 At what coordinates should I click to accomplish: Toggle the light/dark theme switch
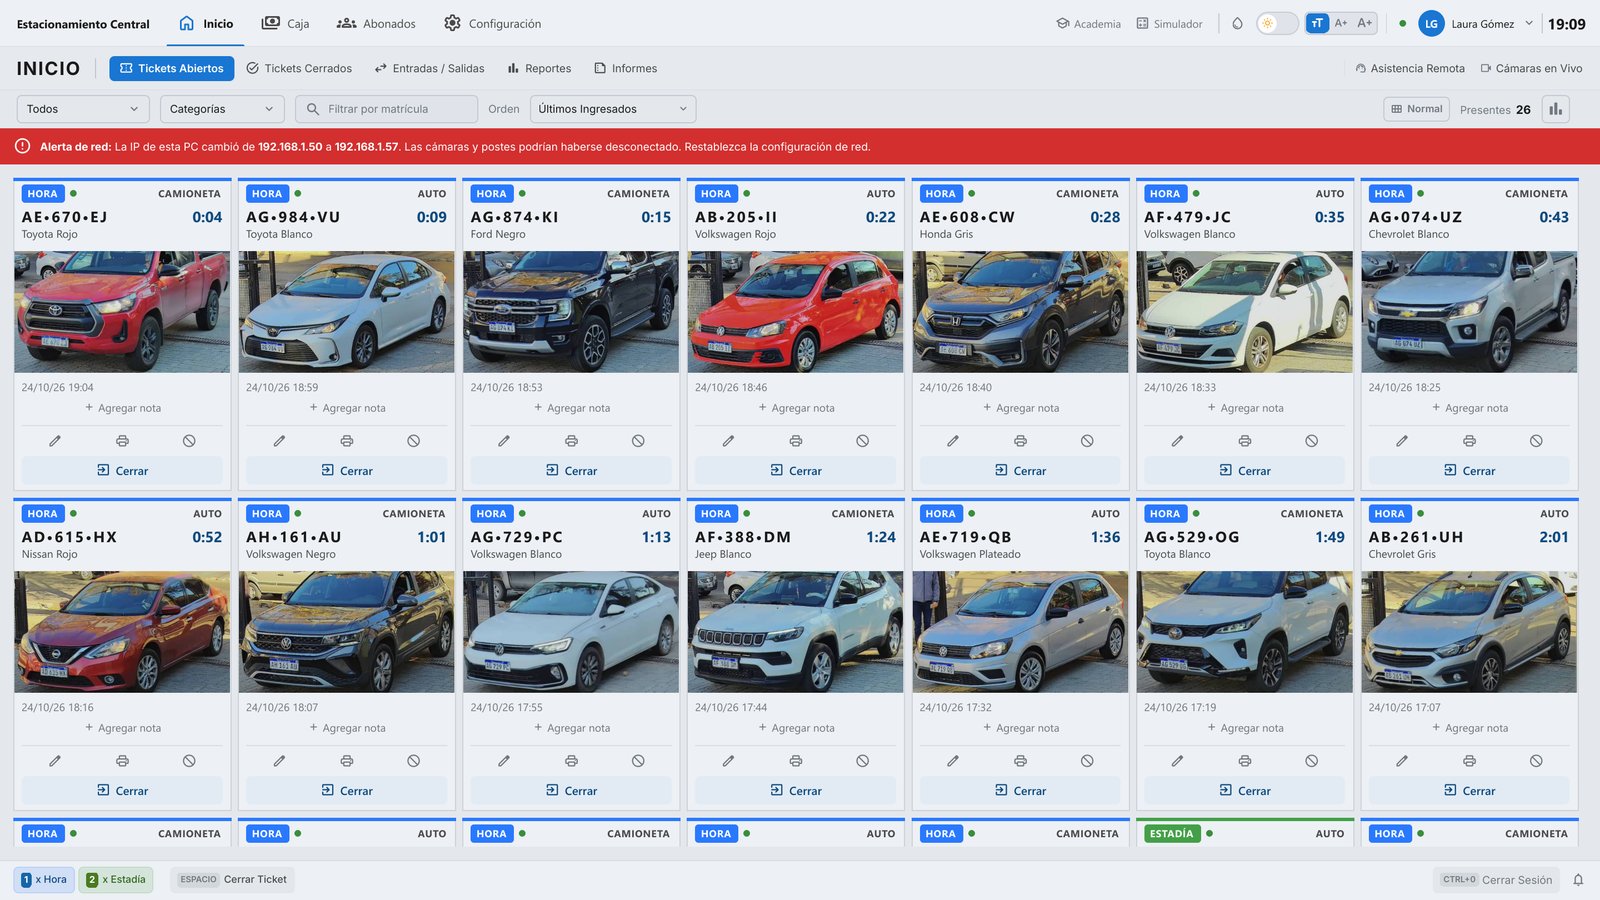pos(1277,23)
